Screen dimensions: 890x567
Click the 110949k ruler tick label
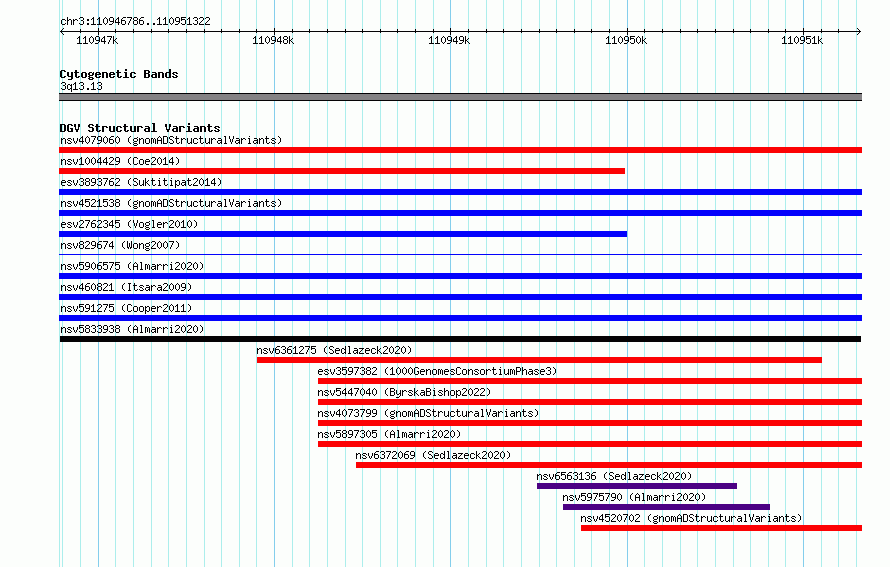449,40
